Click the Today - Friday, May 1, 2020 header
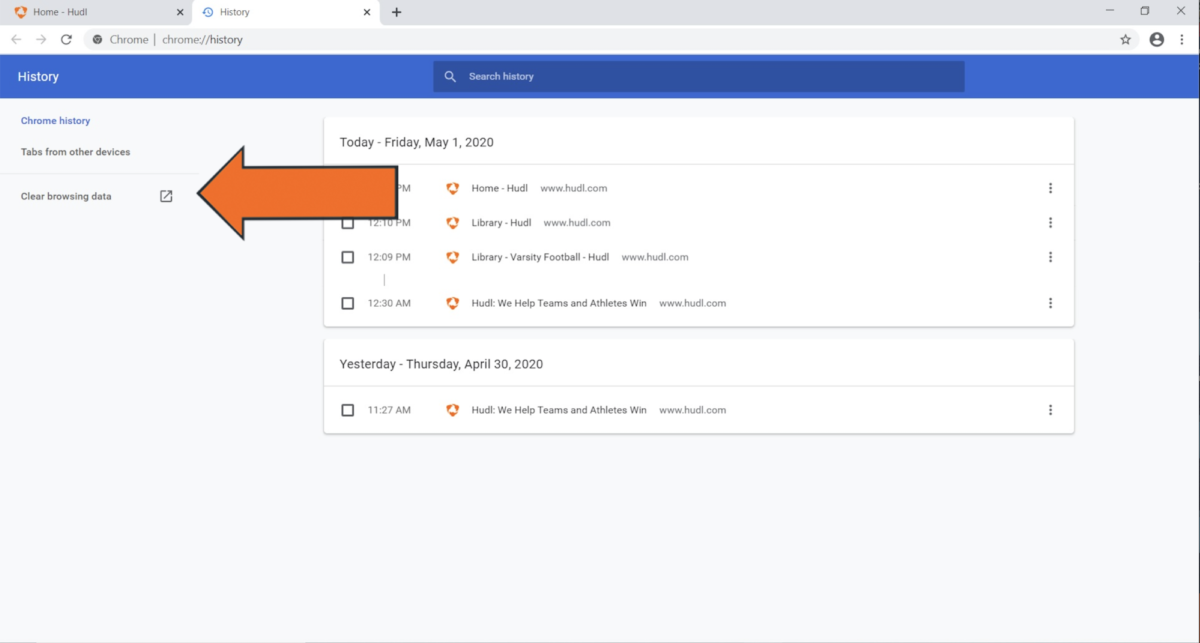The width and height of the screenshot is (1200, 643). (x=416, y=142)
